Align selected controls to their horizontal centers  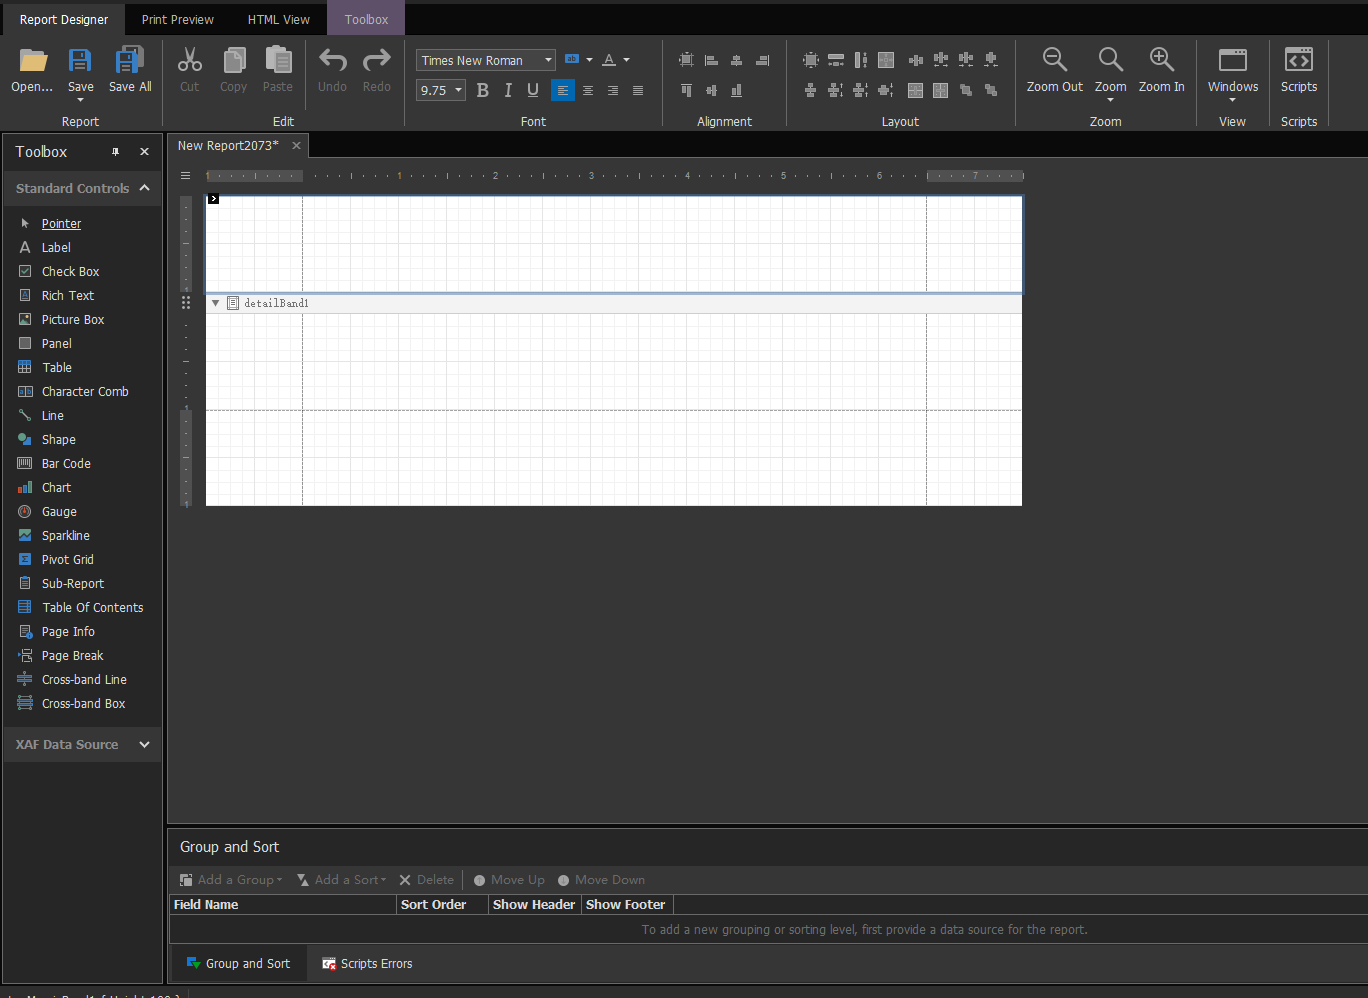point(736,60)
